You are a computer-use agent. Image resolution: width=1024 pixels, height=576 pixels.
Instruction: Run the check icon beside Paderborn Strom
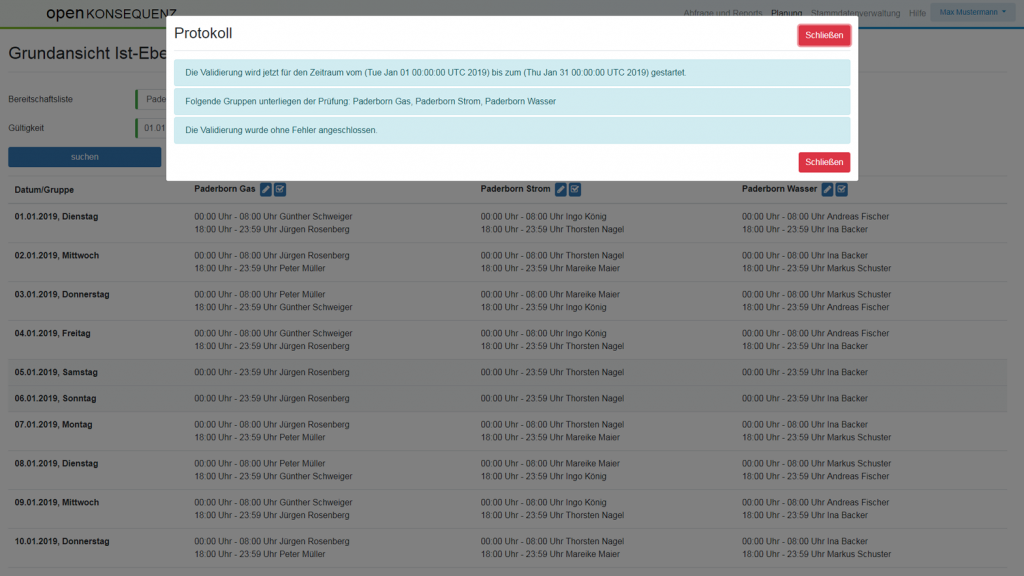(575, 189)
